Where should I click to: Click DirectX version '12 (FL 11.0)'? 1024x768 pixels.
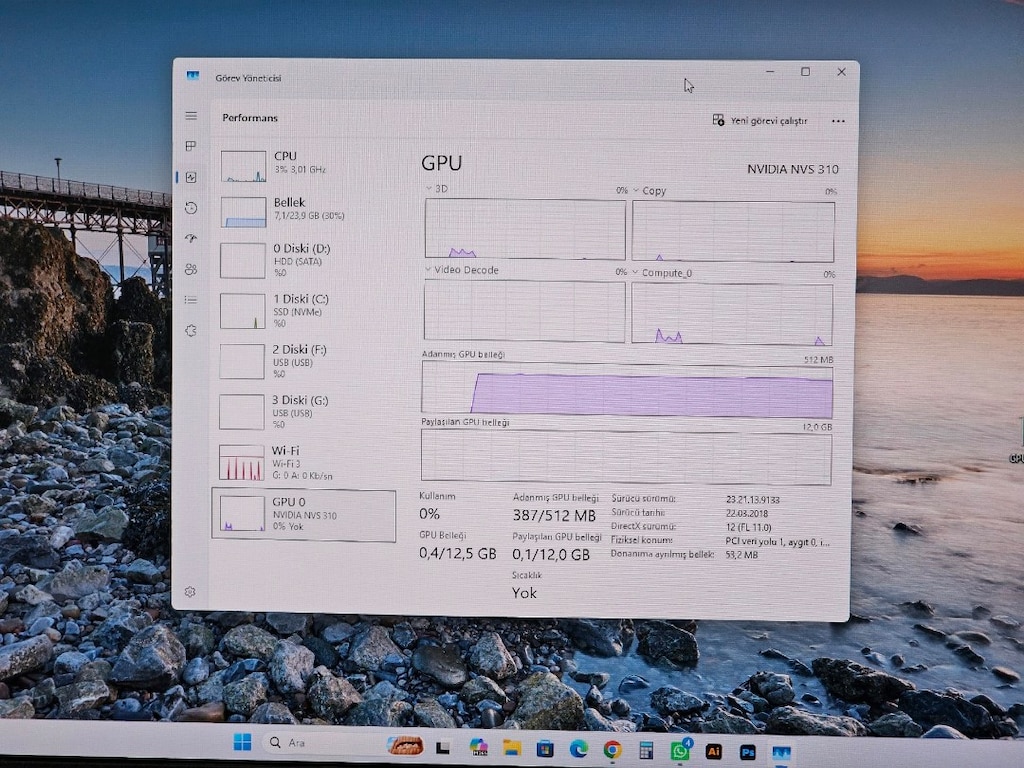[748, 527]
